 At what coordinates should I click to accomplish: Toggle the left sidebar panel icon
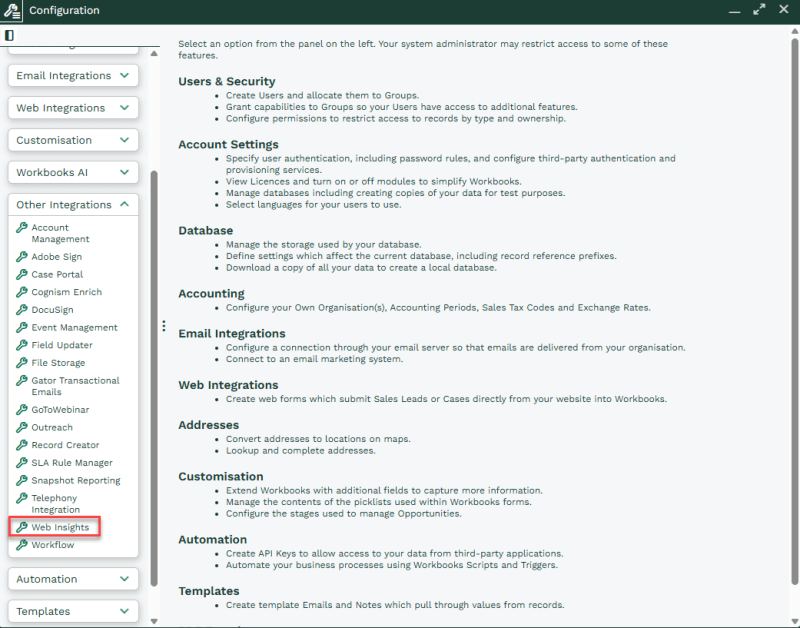pos(9,35)
